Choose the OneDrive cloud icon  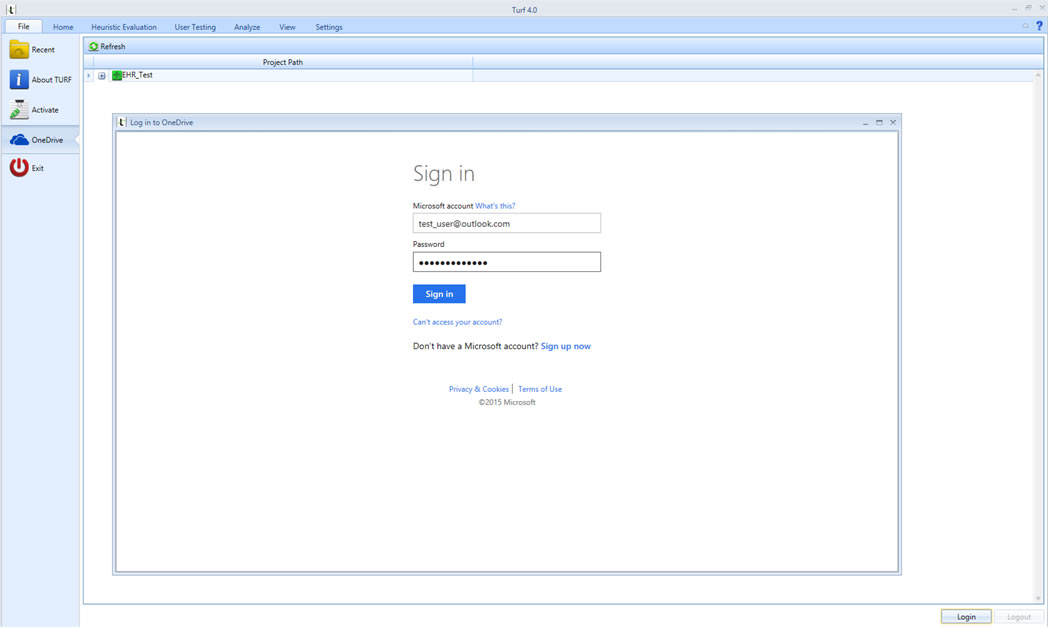(19, 140)
